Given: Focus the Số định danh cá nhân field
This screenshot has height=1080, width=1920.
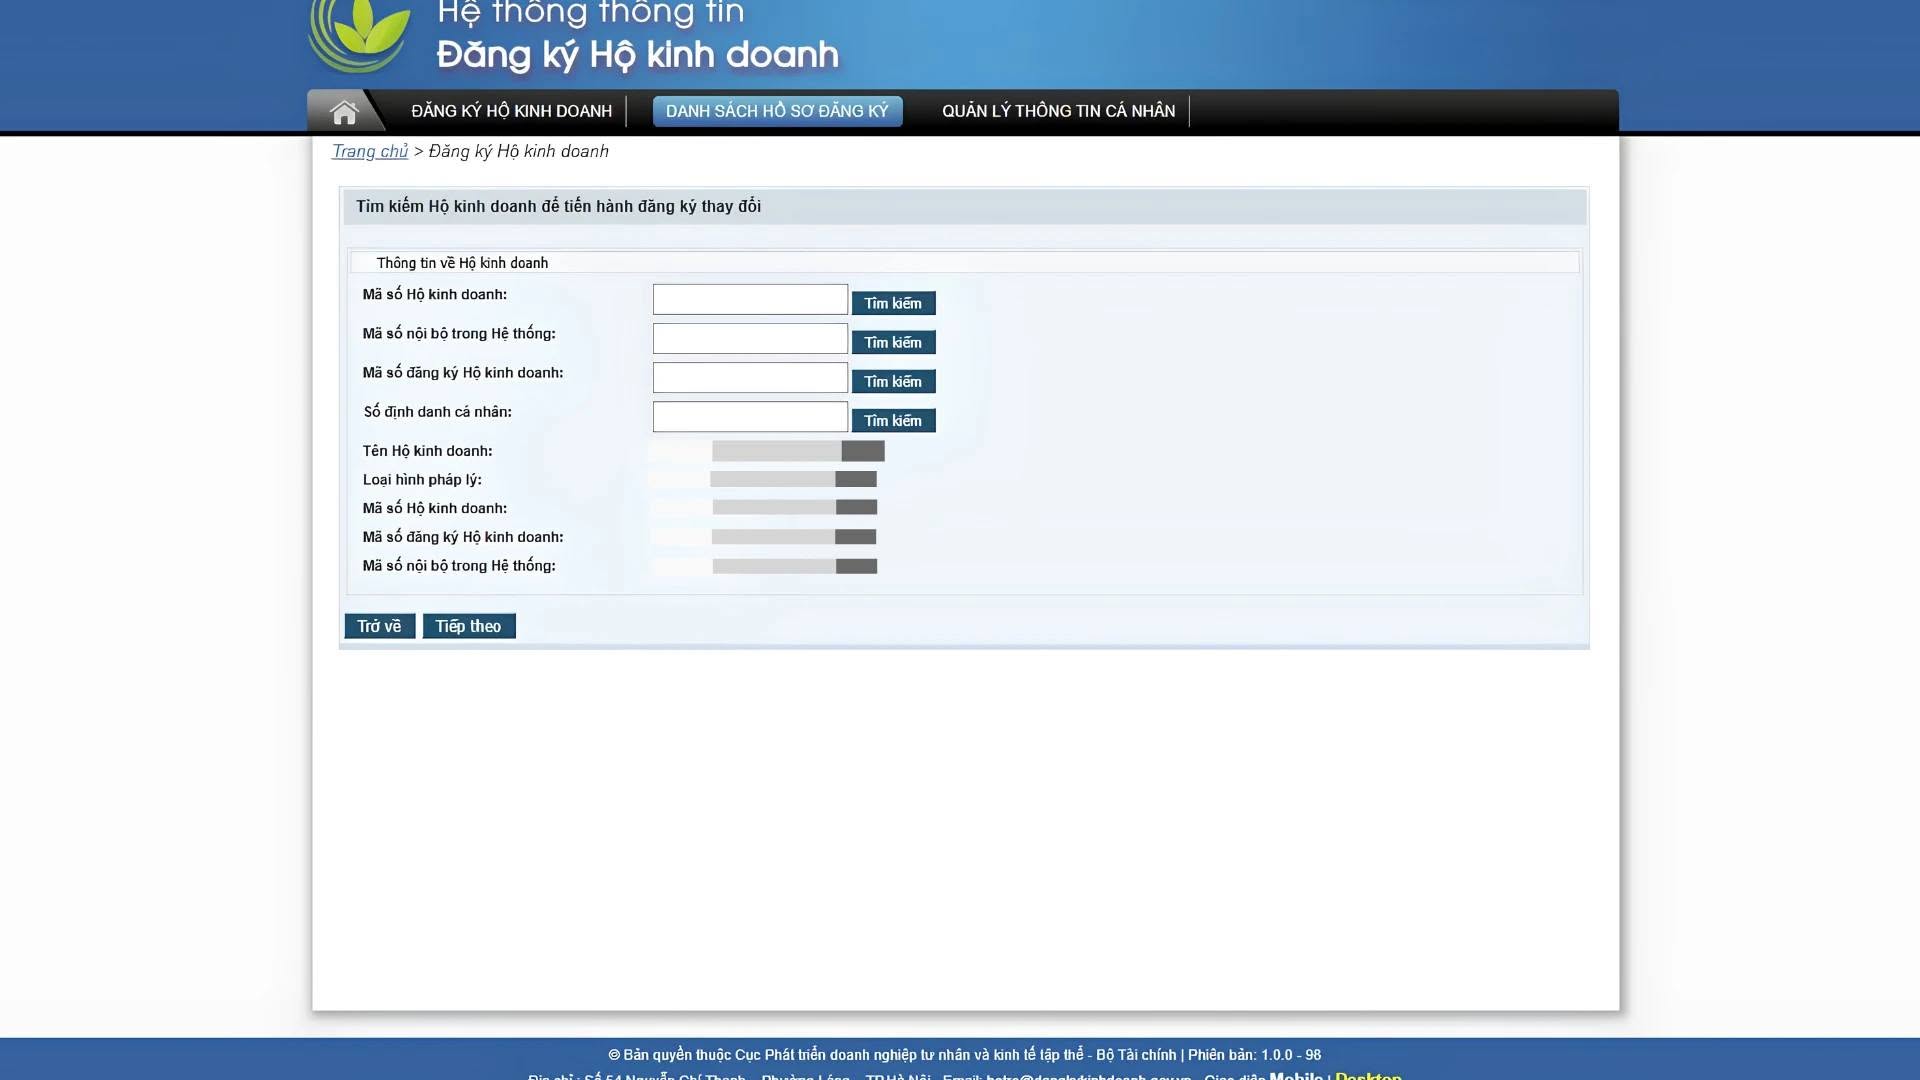Looking at the screenshot, I should 750,416.
